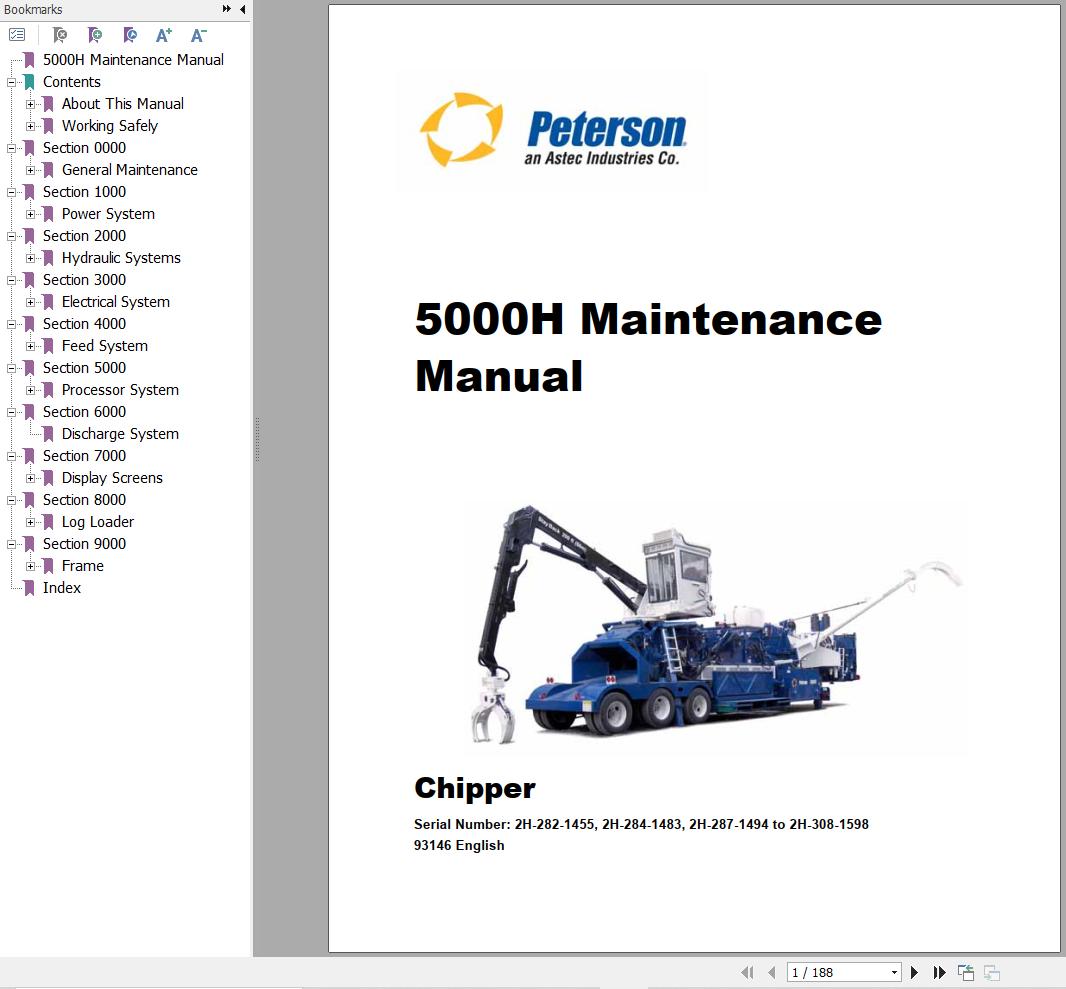Viewport: 1066px width, 989px height.
Task: Go to the Discharge System bookmark
Action: click(120, 434)
